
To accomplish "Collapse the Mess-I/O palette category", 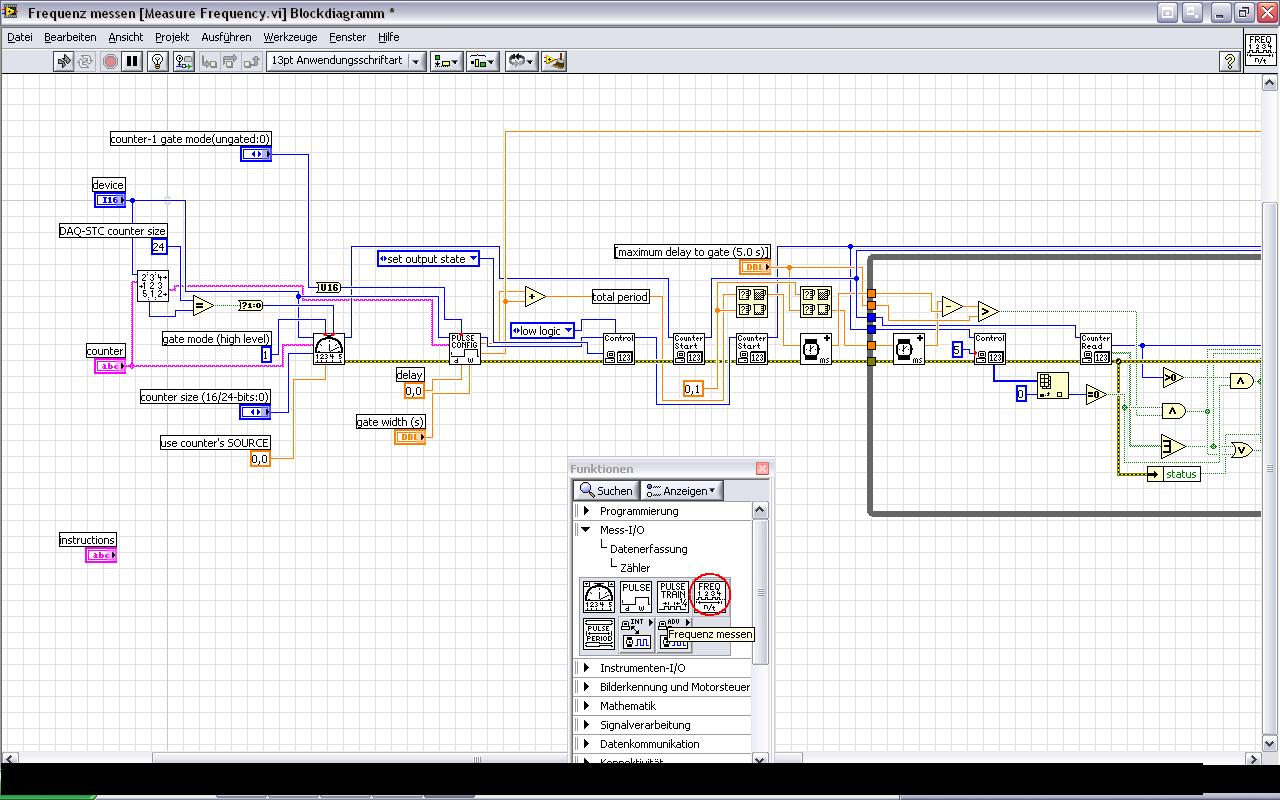I will (x=587, y=530).
